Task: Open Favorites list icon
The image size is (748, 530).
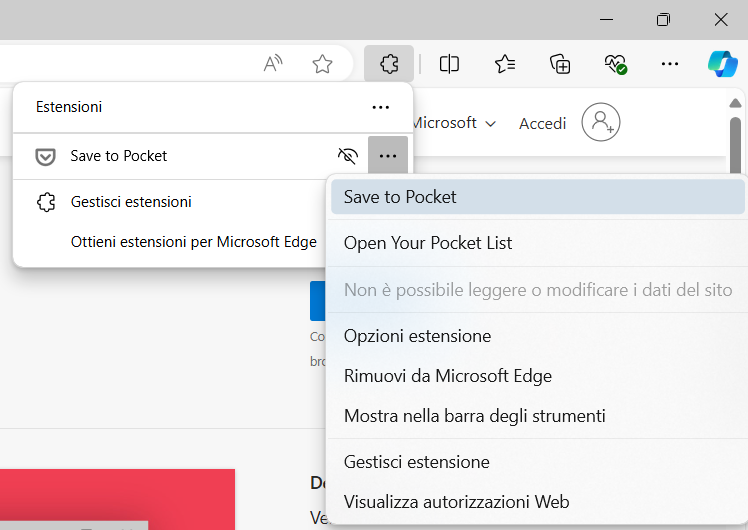Action: coord(505,63)
